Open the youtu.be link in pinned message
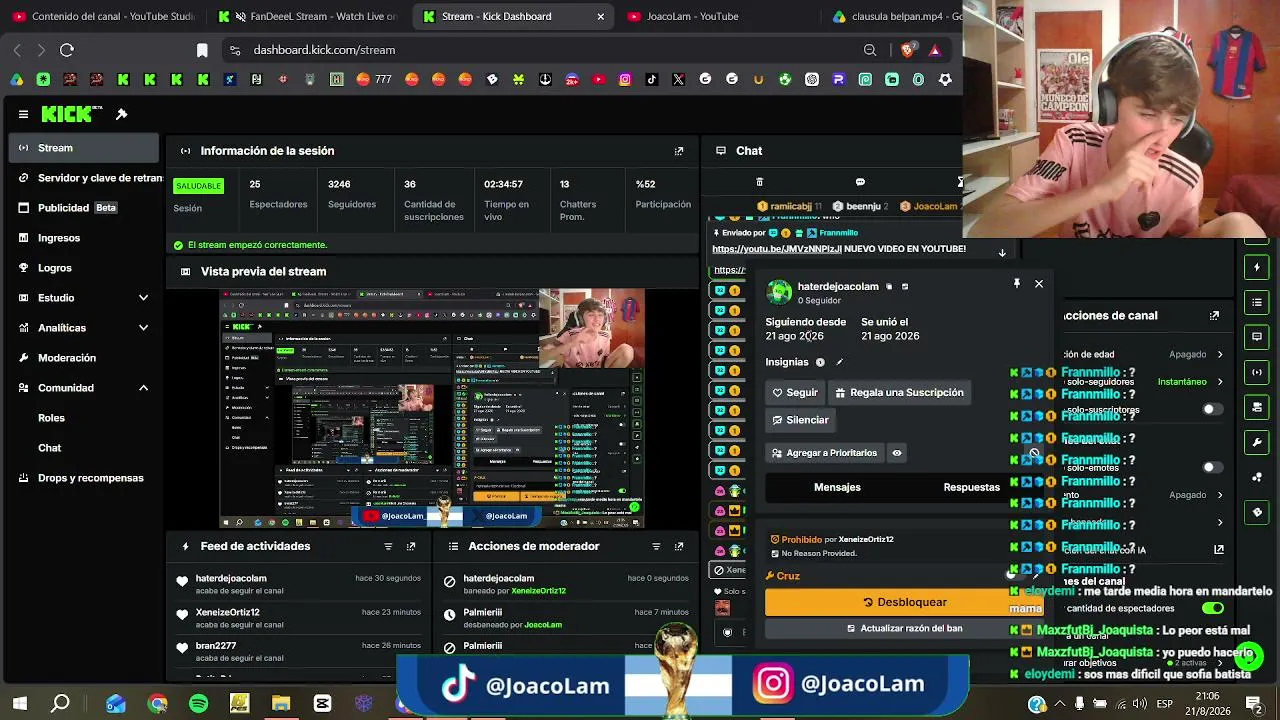 775,249
